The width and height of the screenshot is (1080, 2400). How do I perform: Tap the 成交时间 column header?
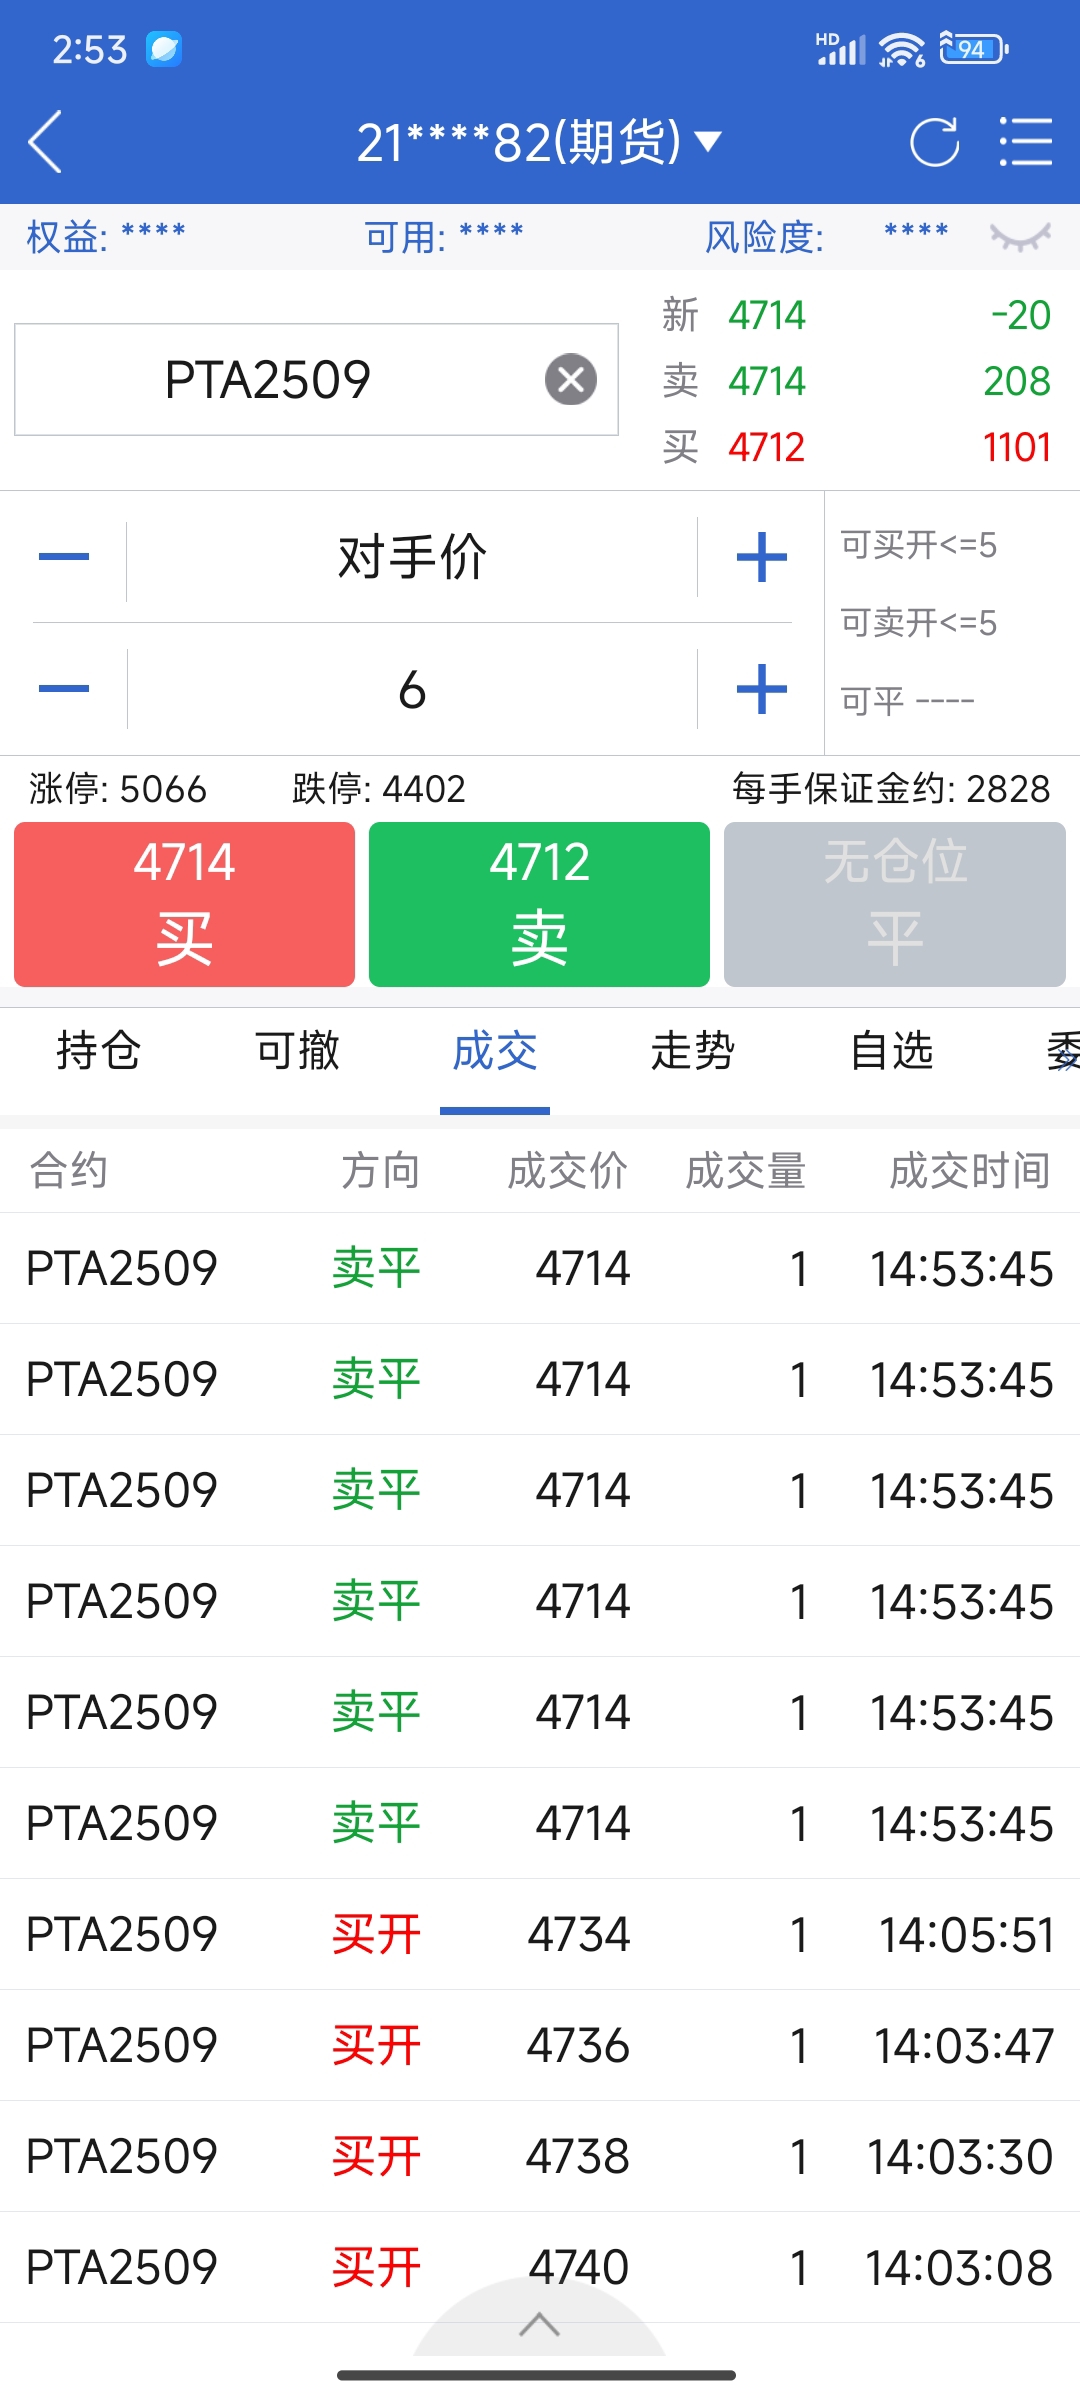[x=970, y=1171]
